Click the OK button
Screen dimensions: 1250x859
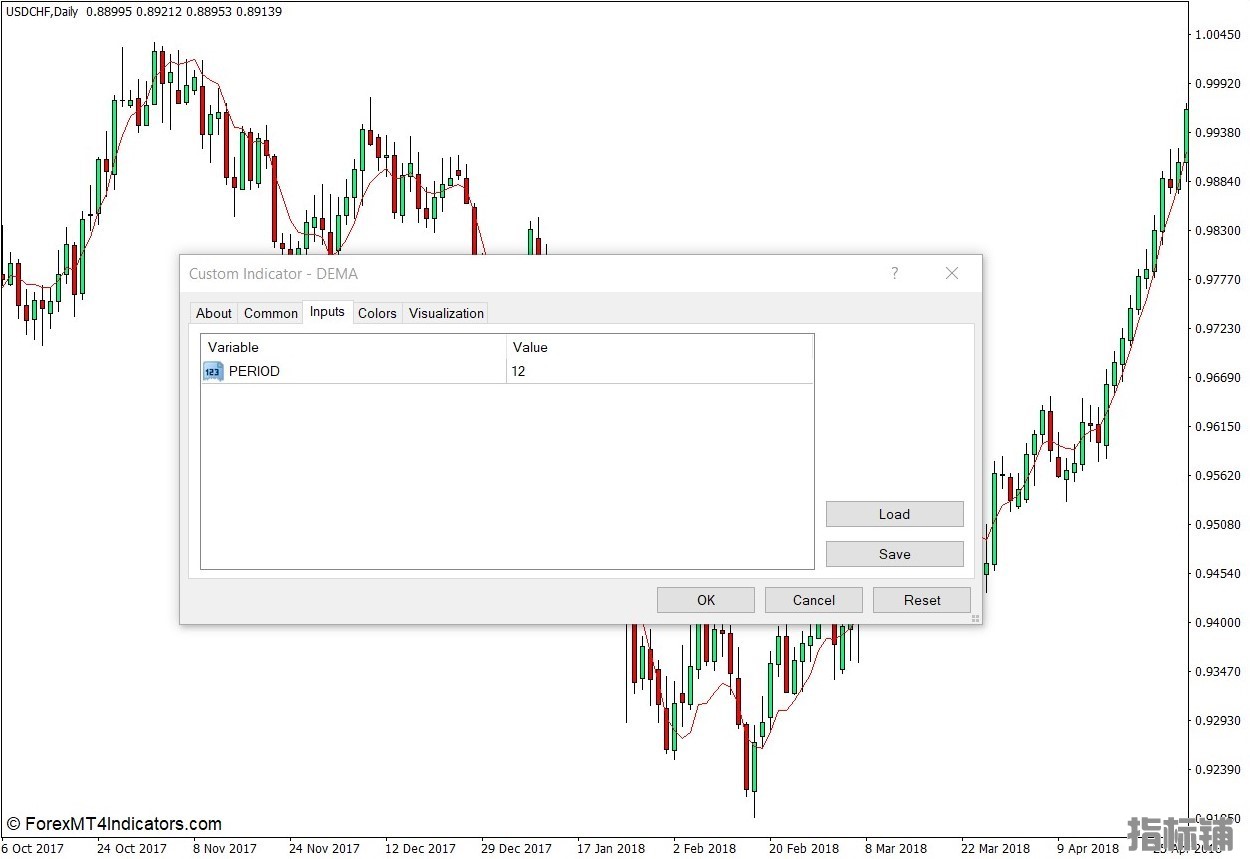click(x=706, y=600)
